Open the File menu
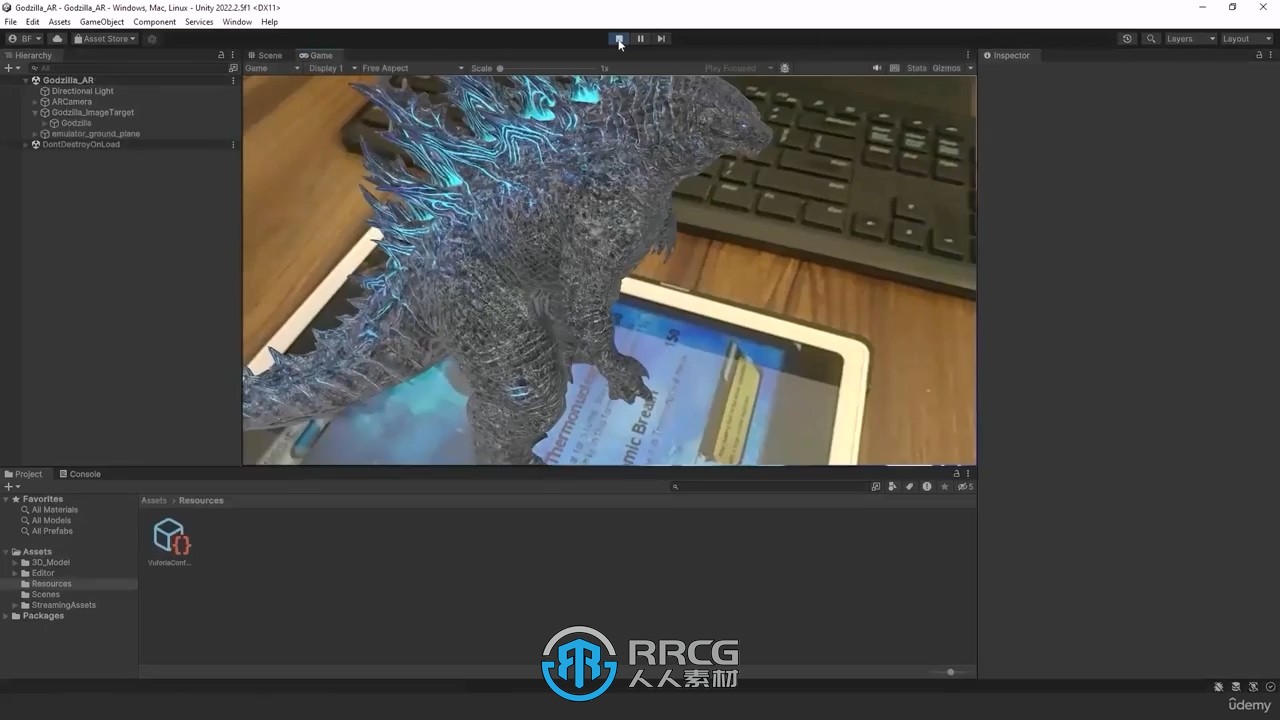 (11, 22)
